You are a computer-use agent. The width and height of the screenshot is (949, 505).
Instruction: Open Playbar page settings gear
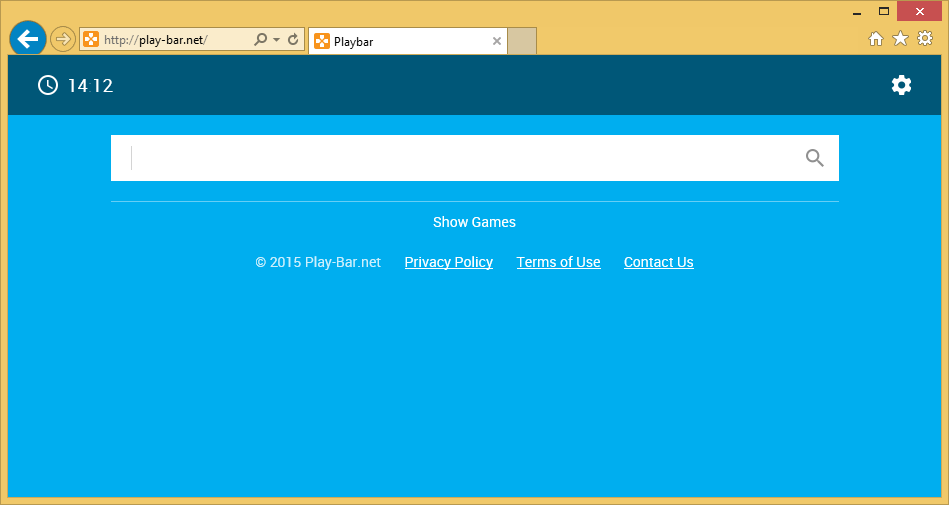tap(901, 85)
